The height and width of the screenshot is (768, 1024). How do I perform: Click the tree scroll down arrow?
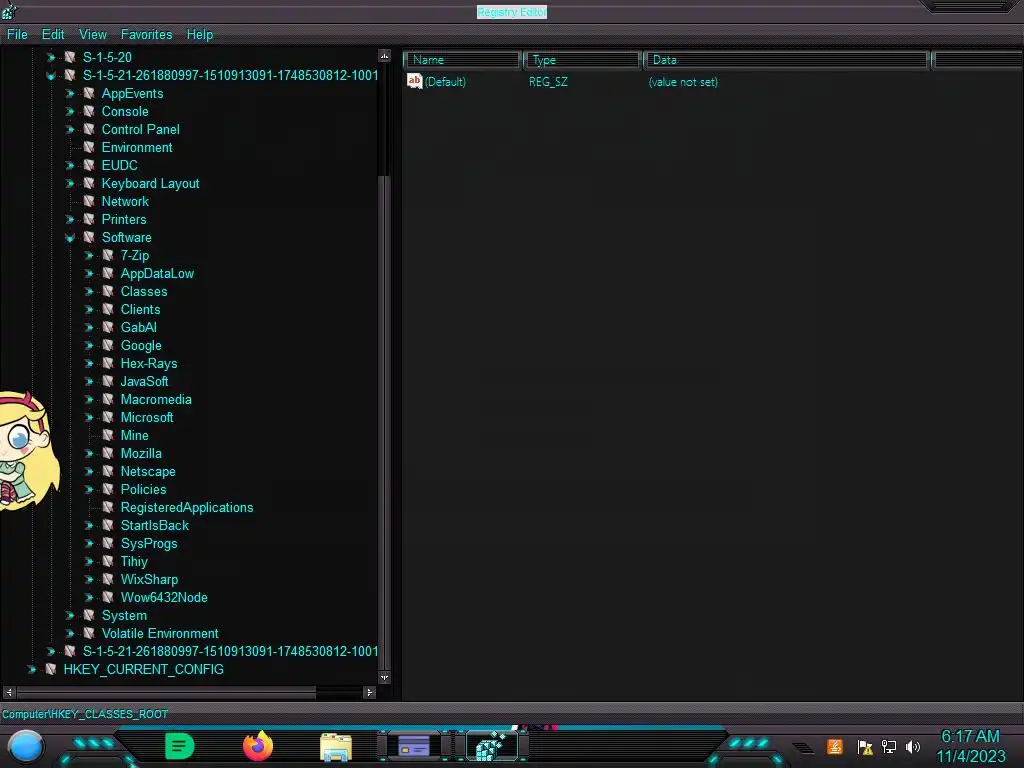click(385, 677)
